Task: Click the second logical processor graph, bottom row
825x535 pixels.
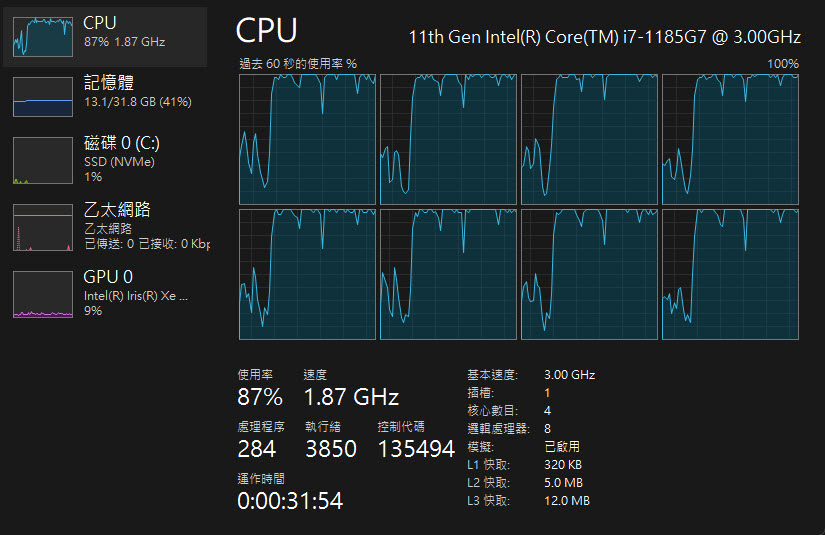Action: [x=448, y=275]
